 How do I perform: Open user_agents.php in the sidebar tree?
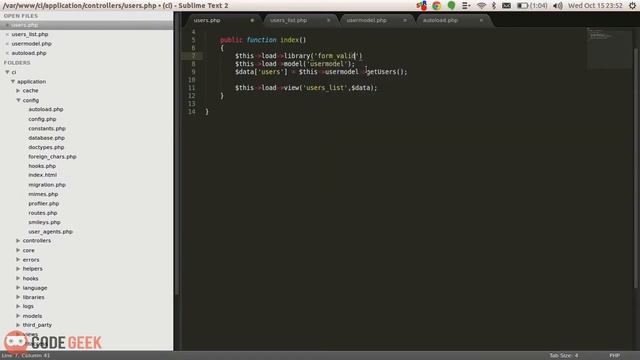pyautogui.click(x=51, y=232)
